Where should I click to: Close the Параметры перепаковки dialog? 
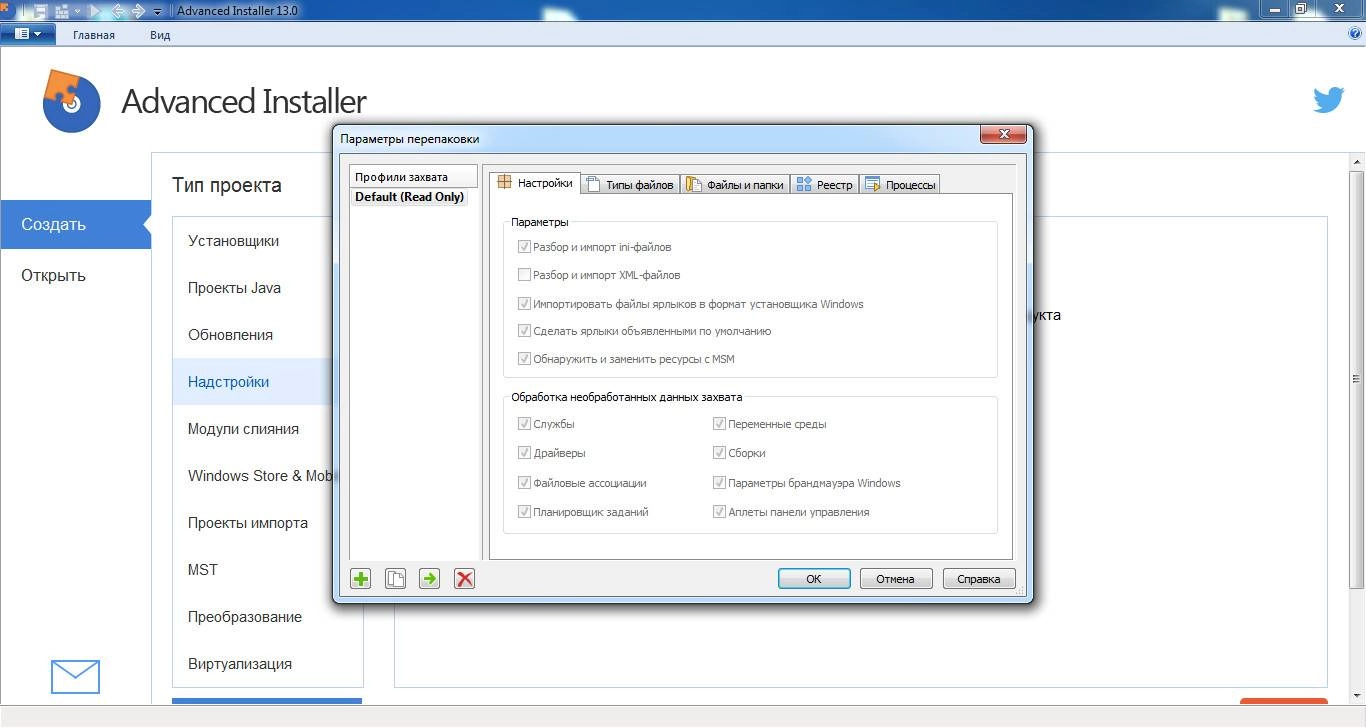[1003, 134]
